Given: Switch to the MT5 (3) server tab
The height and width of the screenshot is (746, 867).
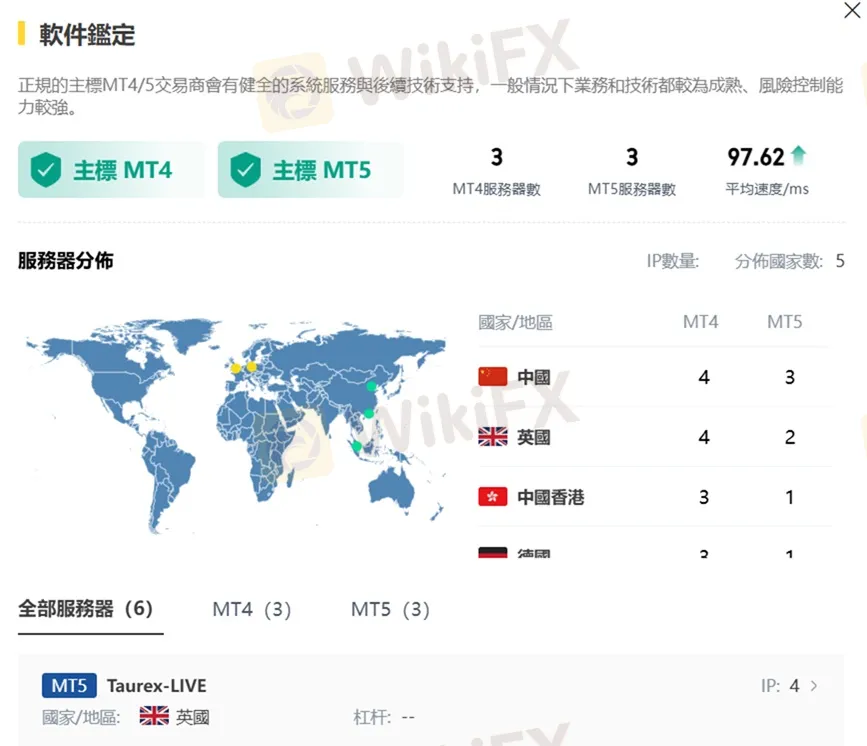Looking at the screenshot, I should tap(388, 607).
